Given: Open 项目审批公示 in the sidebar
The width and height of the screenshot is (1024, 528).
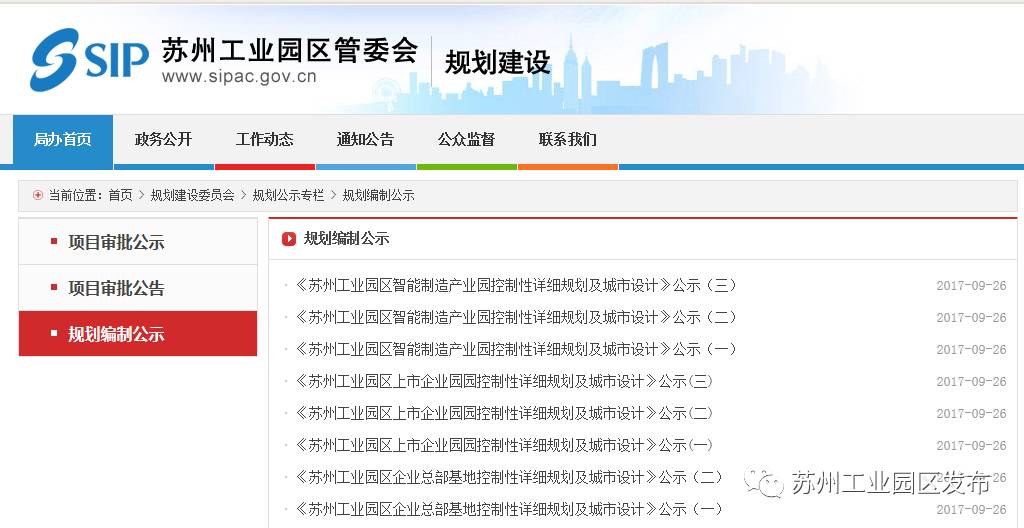Looking at the screenshot, I should tap(138, 242).
